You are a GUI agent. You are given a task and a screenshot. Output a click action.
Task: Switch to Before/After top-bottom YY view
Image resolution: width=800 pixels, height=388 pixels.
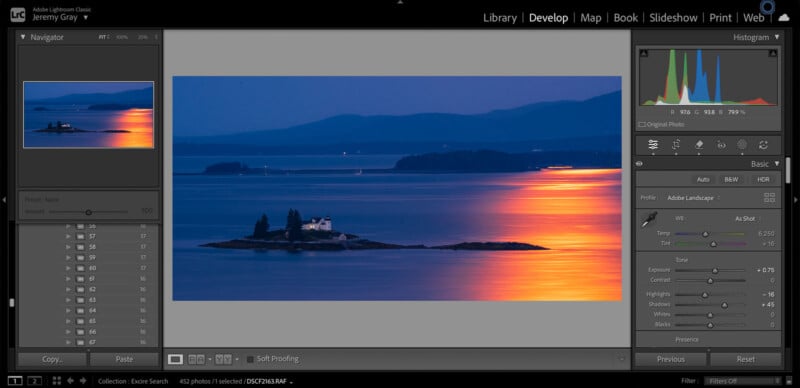pos(223,359)
